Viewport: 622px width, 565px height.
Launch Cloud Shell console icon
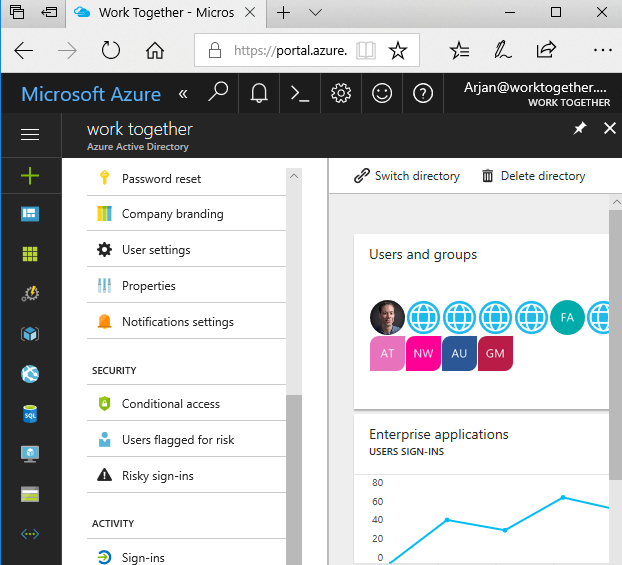pos(300,94)
